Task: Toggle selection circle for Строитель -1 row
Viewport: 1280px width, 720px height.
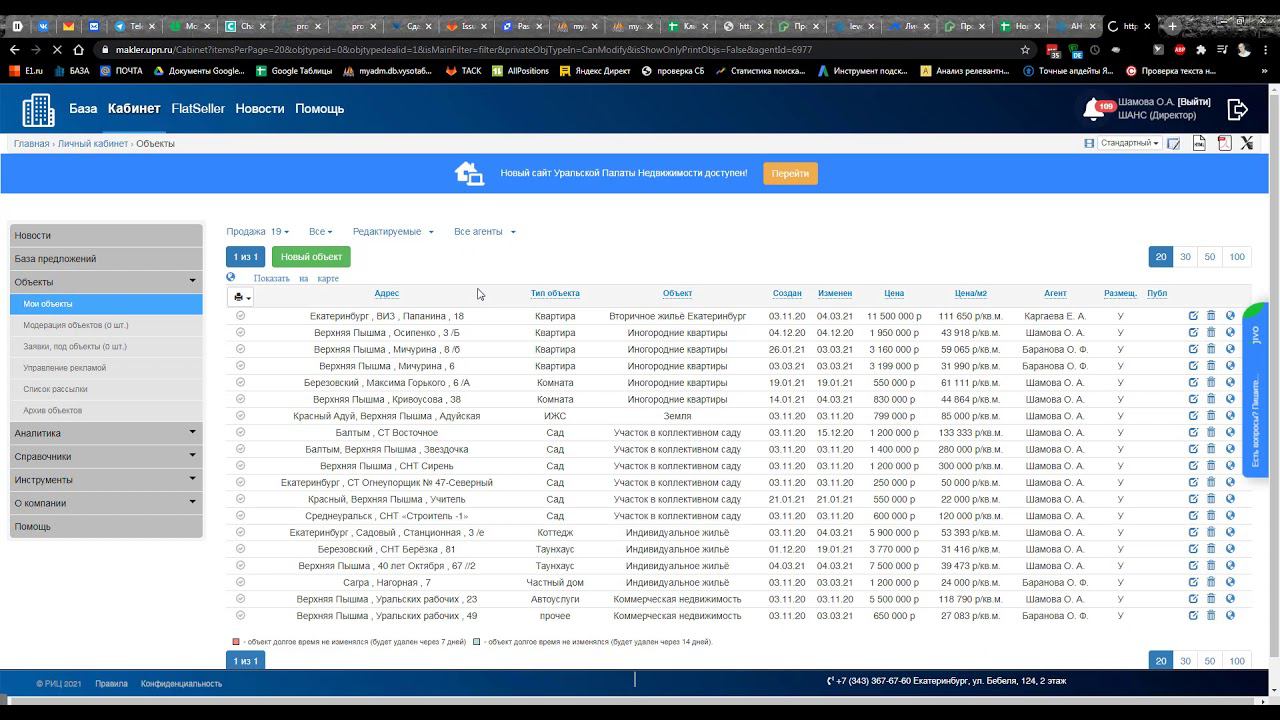Action: [x=240, y=516]
